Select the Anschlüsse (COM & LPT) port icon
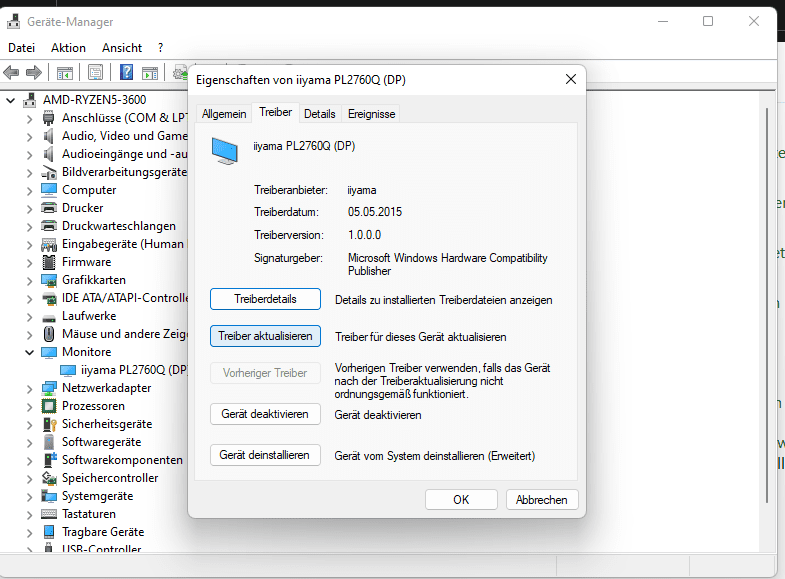 [x=49, y=118]
